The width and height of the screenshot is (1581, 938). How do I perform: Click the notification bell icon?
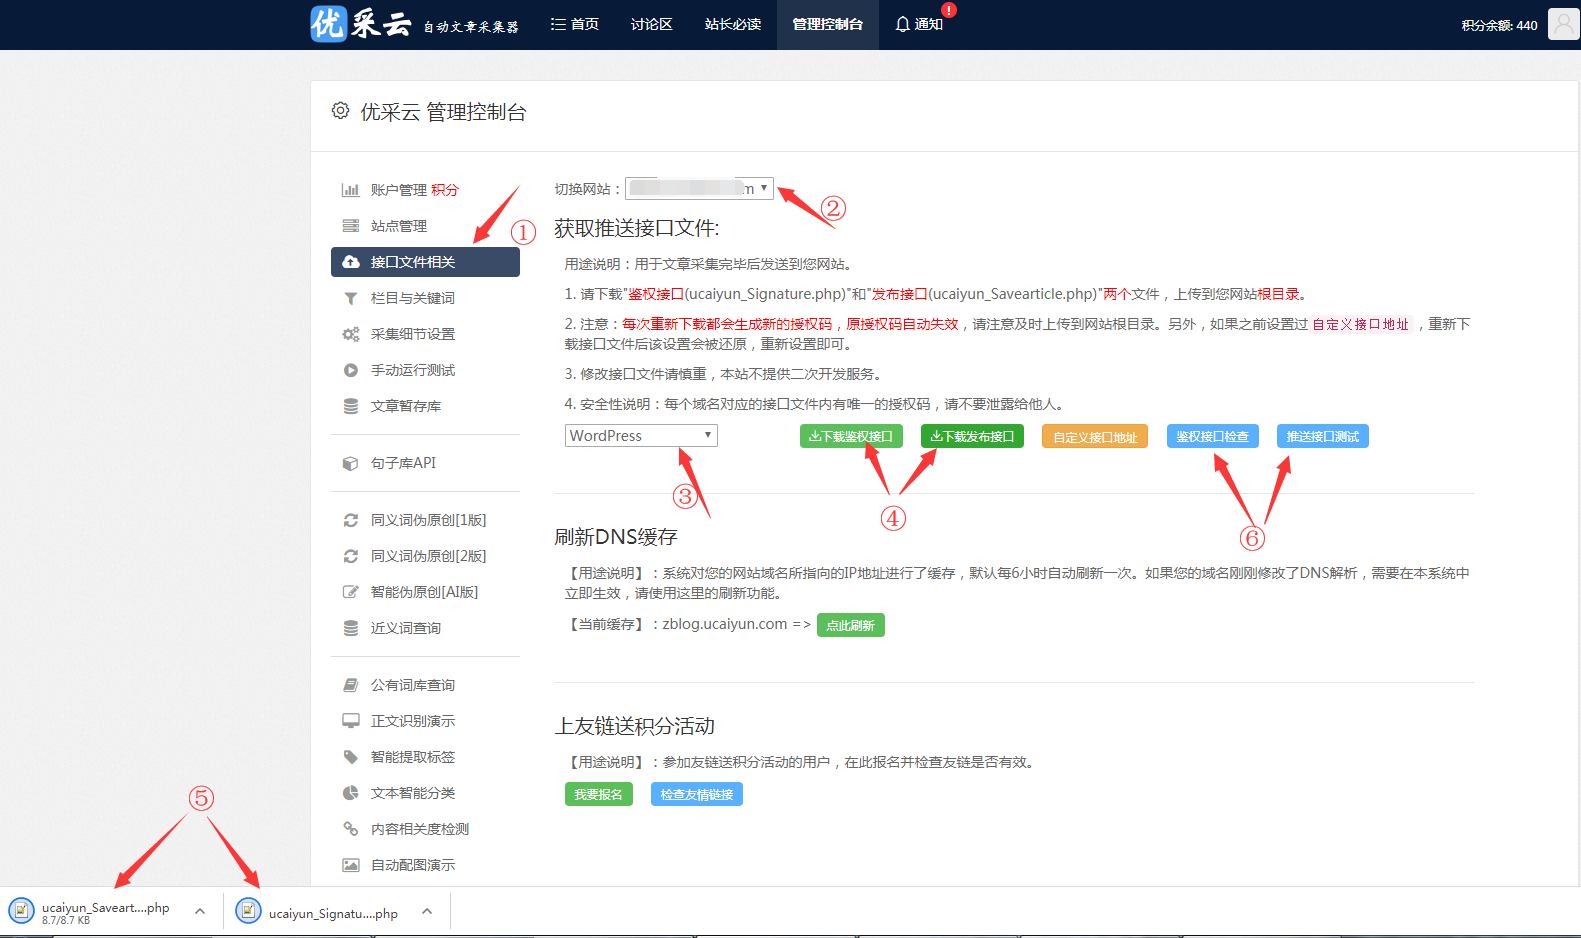[902, 24]
